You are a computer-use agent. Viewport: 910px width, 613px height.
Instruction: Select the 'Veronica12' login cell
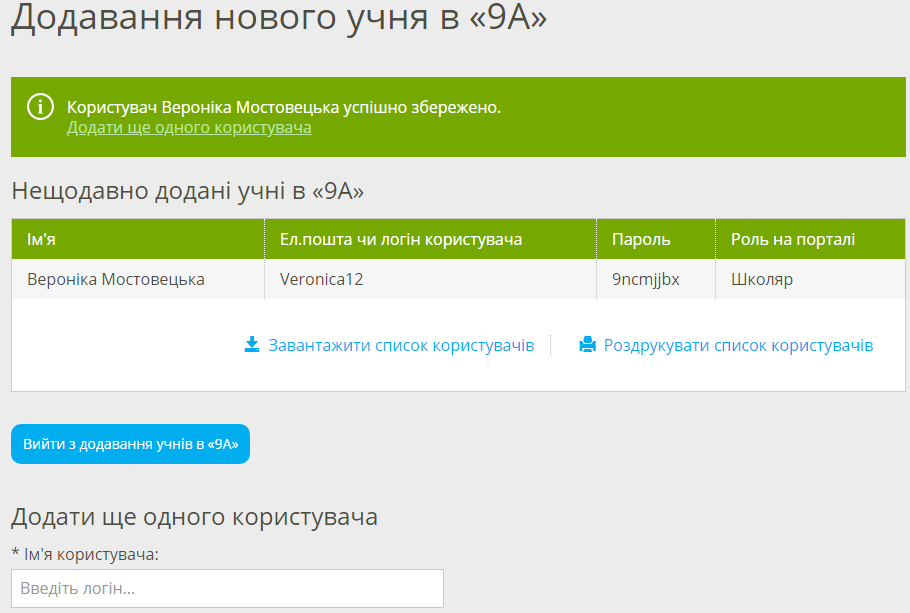point(431,279)
